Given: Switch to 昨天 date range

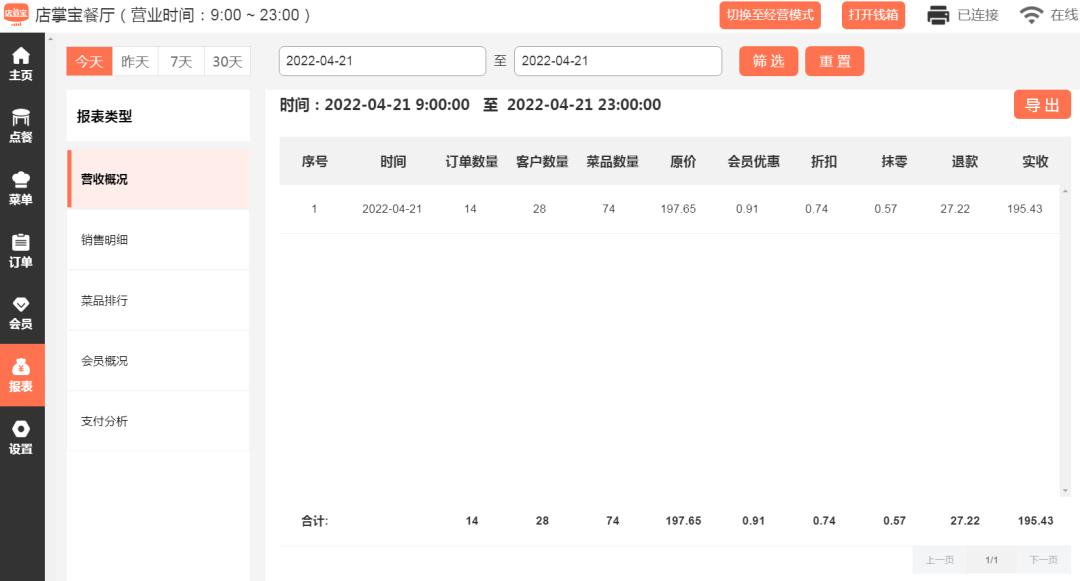Looking at the screenshot, I should pos(135,61).
